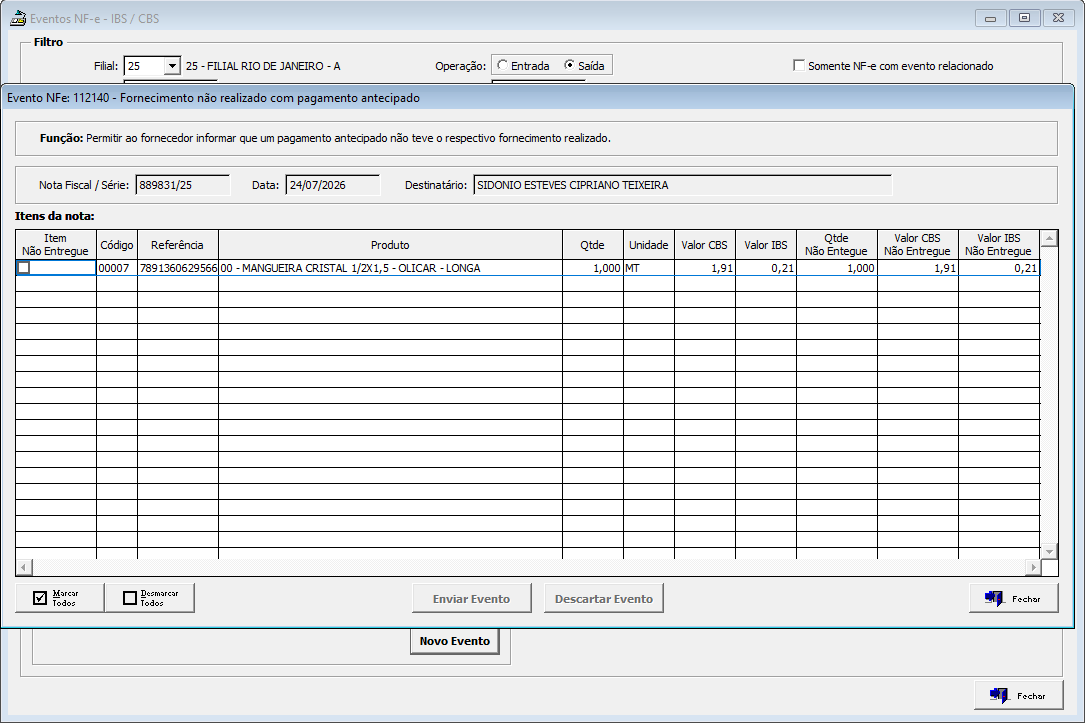This screenshot has height=725, width=1085.
Task: Enable Somente NF-e com evento relacionado
Action: (799, 65)
